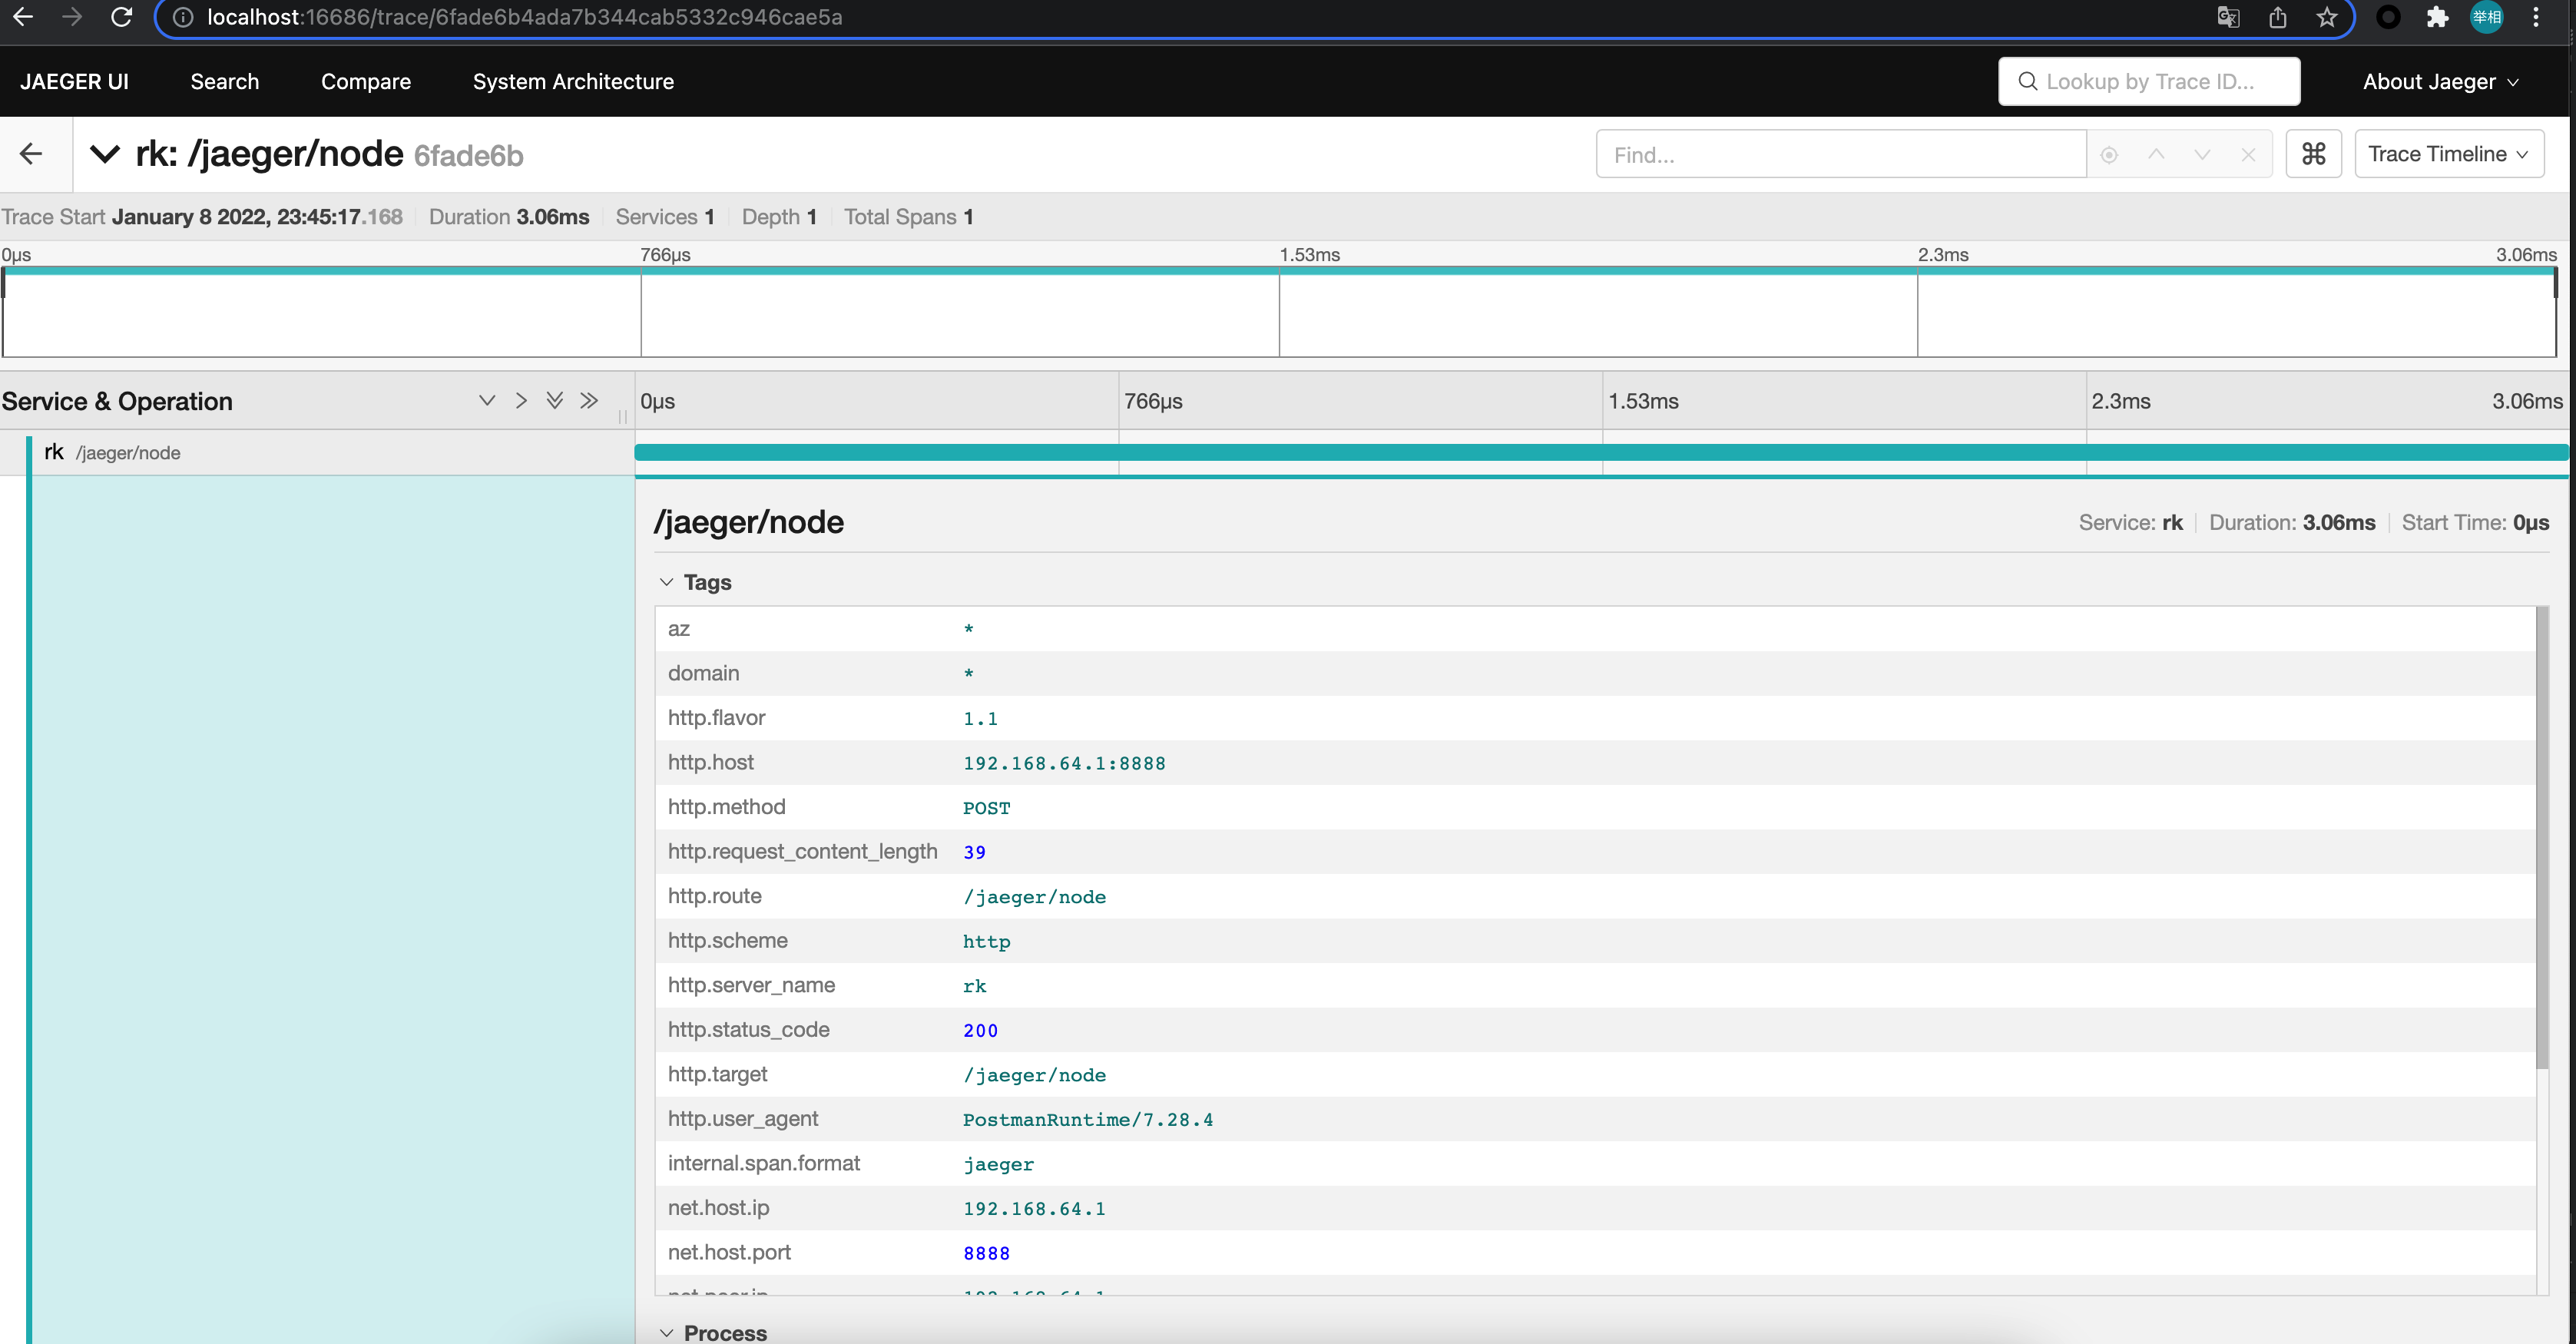Click the http.target /jaeger/node value

pyautogui.click(x=1034, y=1075)
